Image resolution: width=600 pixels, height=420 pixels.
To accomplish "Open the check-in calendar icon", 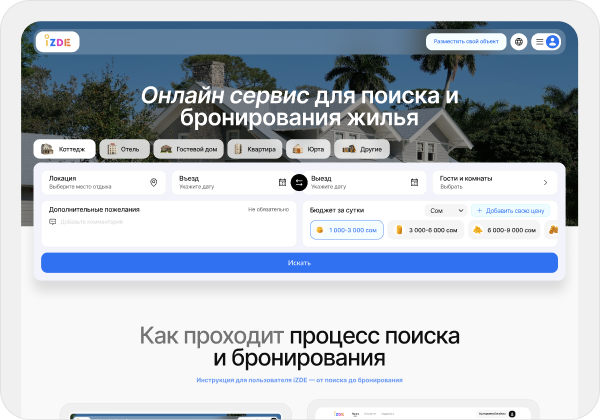I will [x=282, y=182].
